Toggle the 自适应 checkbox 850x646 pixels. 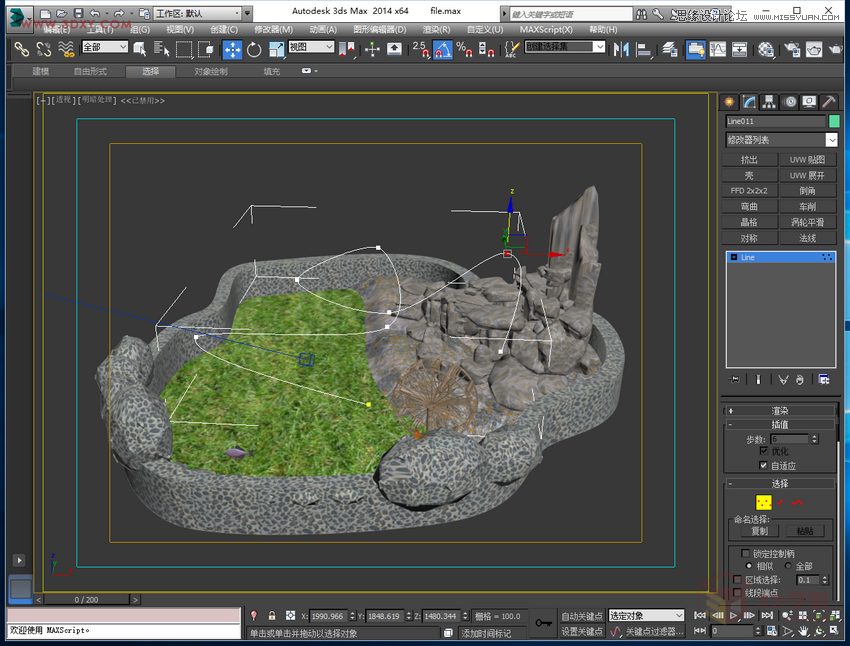point(765,466)
